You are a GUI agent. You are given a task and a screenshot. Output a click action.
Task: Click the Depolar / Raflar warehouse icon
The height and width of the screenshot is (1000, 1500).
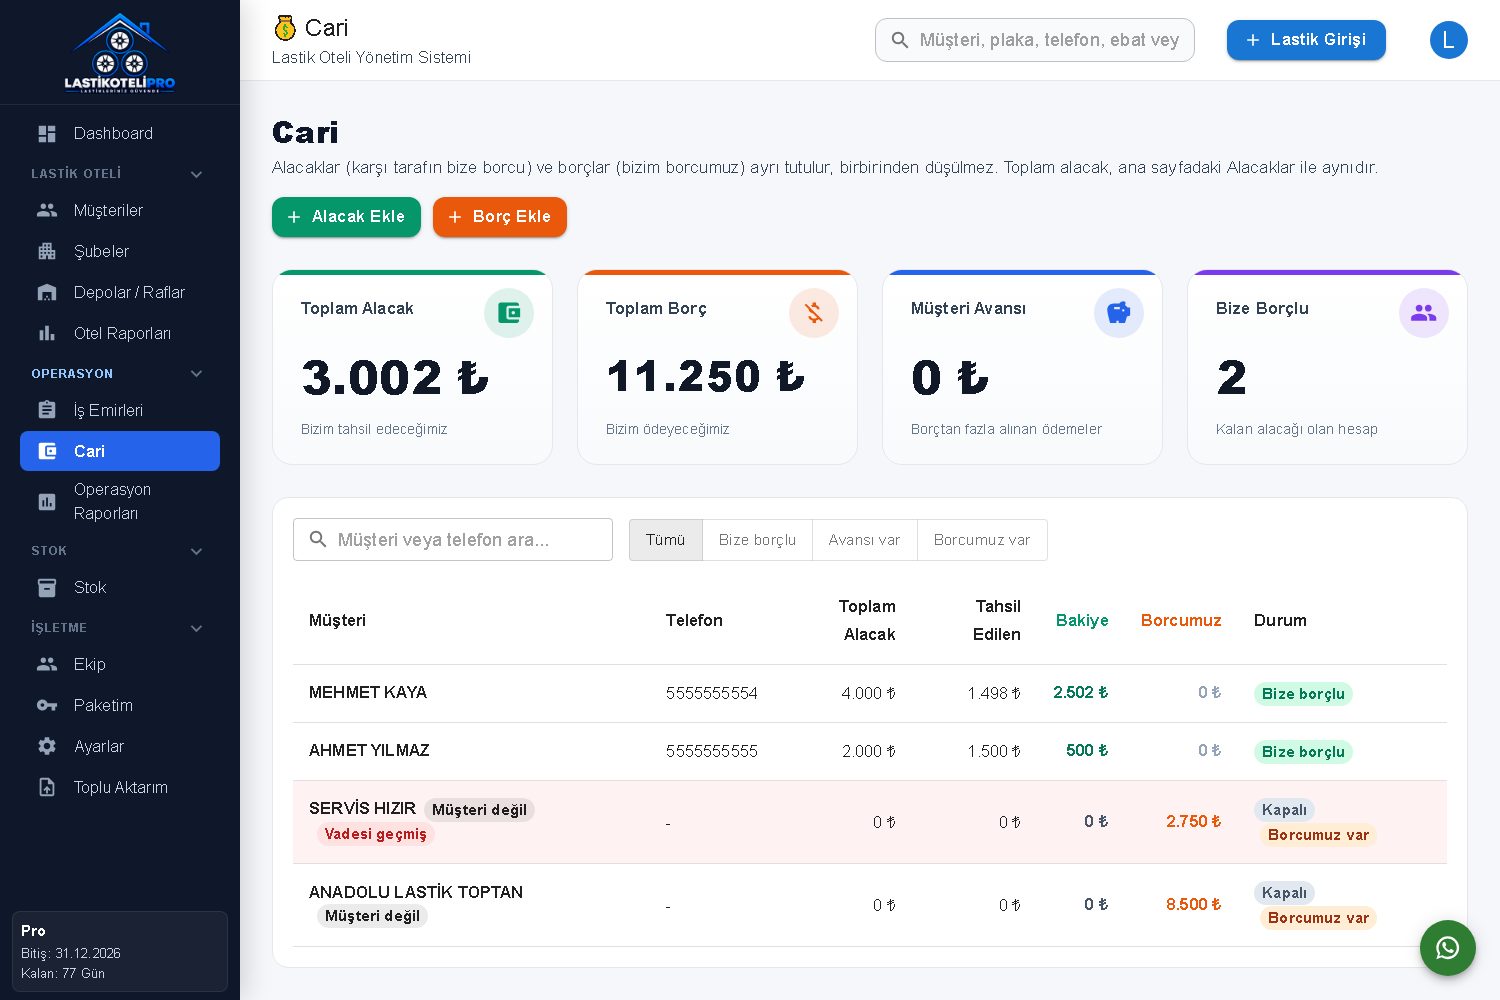coord(47,293)
